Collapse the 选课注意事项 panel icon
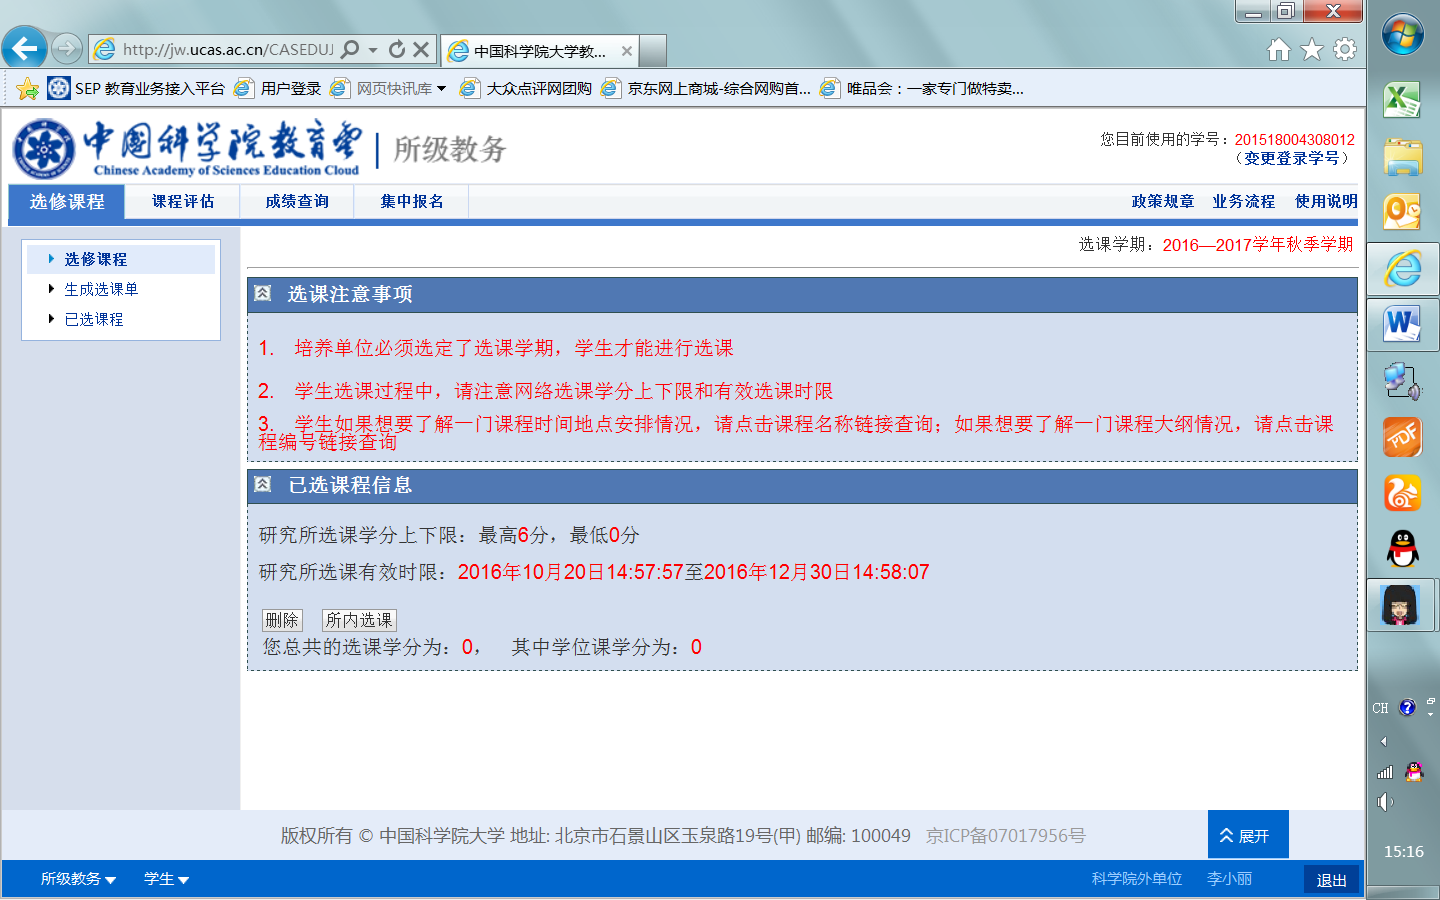The width and height of the screenshot is (1440, 900). pyautogui.click(x=263, y=293)
